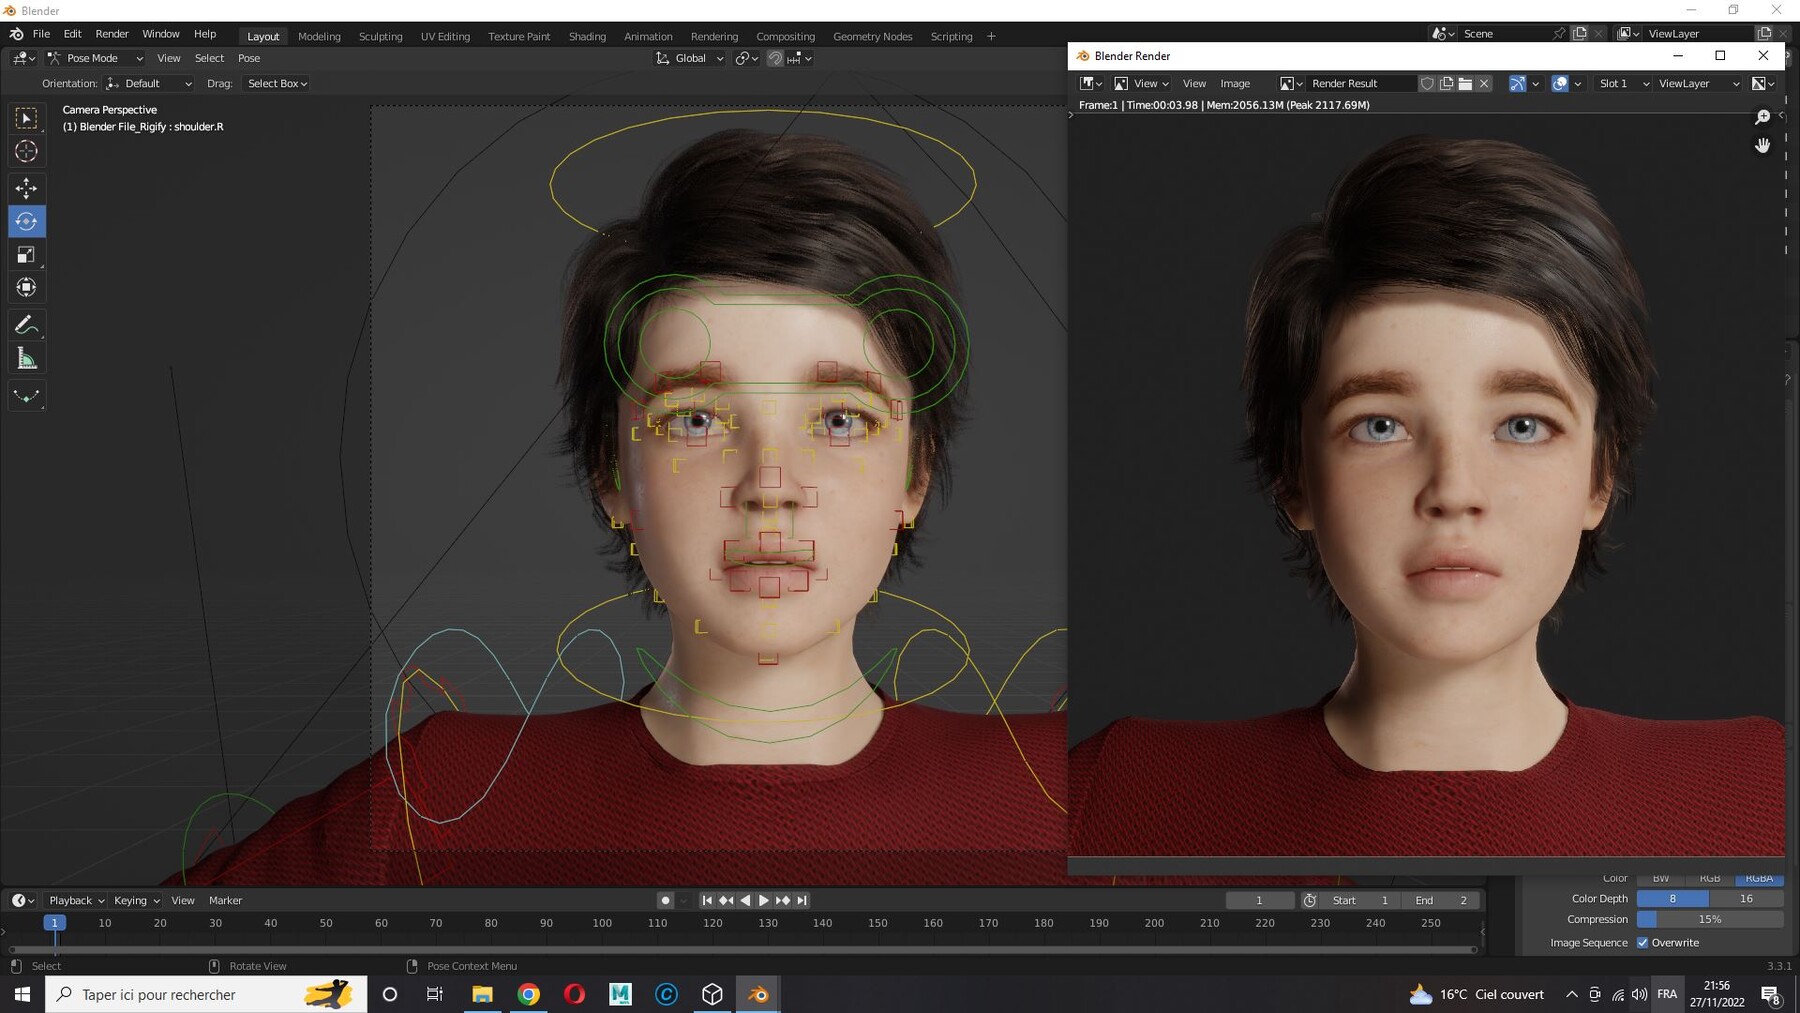Screen dimensions: 1800x1013
Task: Open the Image menu in the render window
Action: pyautogui.click(x=1235, y=83)
